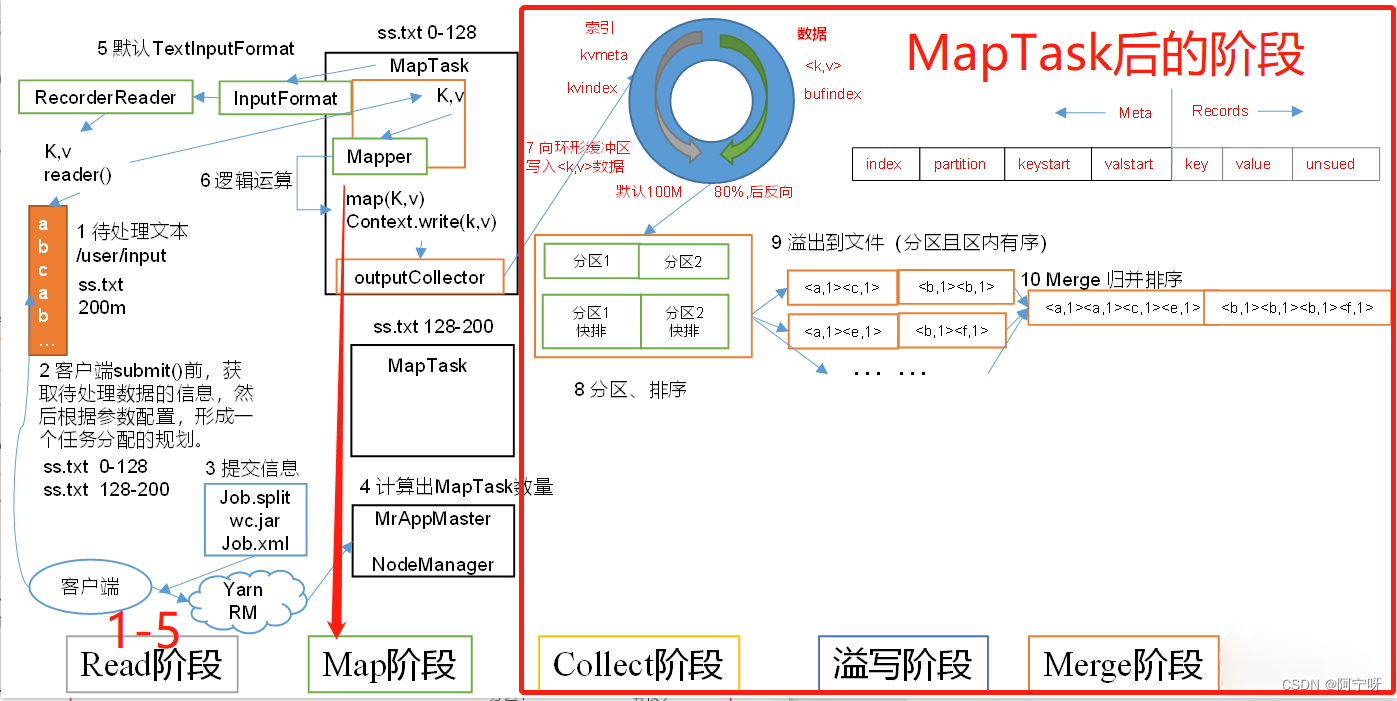Switch to the Read阶段 label
The height and width of the screenshot is (701, 1397).
(x=151, y=664)
